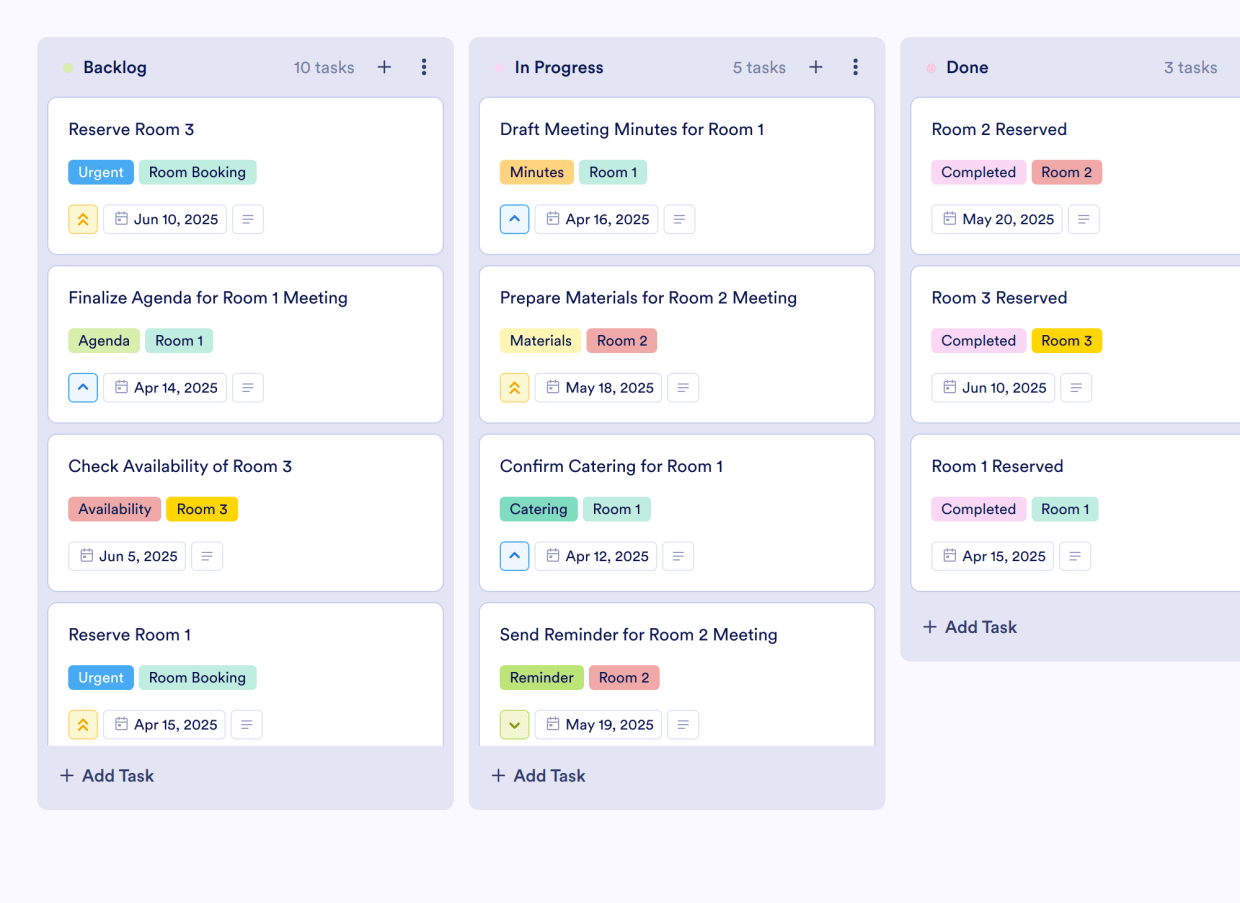1240x903 pixels.
Task: Click the down chevron on Send Reminder card
Action: click(x=514, y=724)
